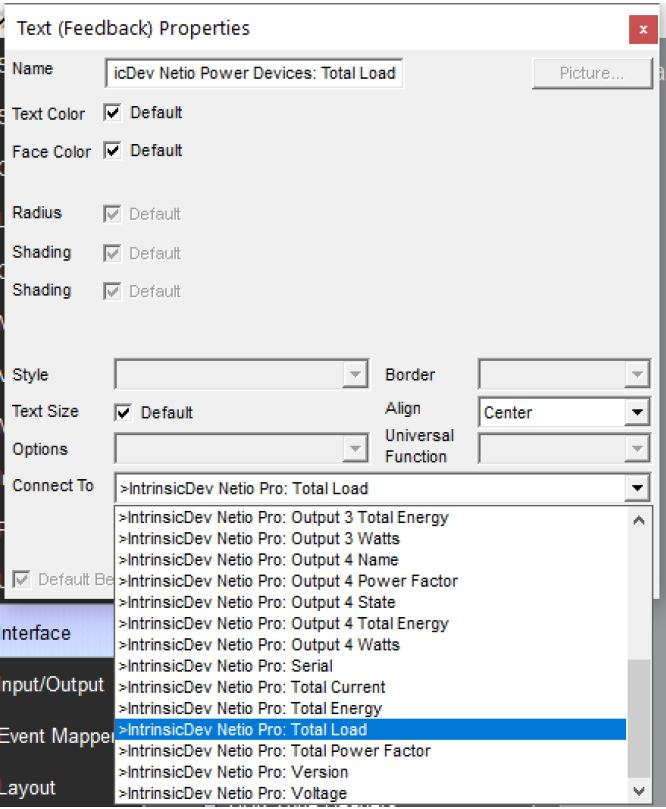This screenshot has width=666, height=809.
Task: Select Output 4 Watts in list
Action: 370,644
